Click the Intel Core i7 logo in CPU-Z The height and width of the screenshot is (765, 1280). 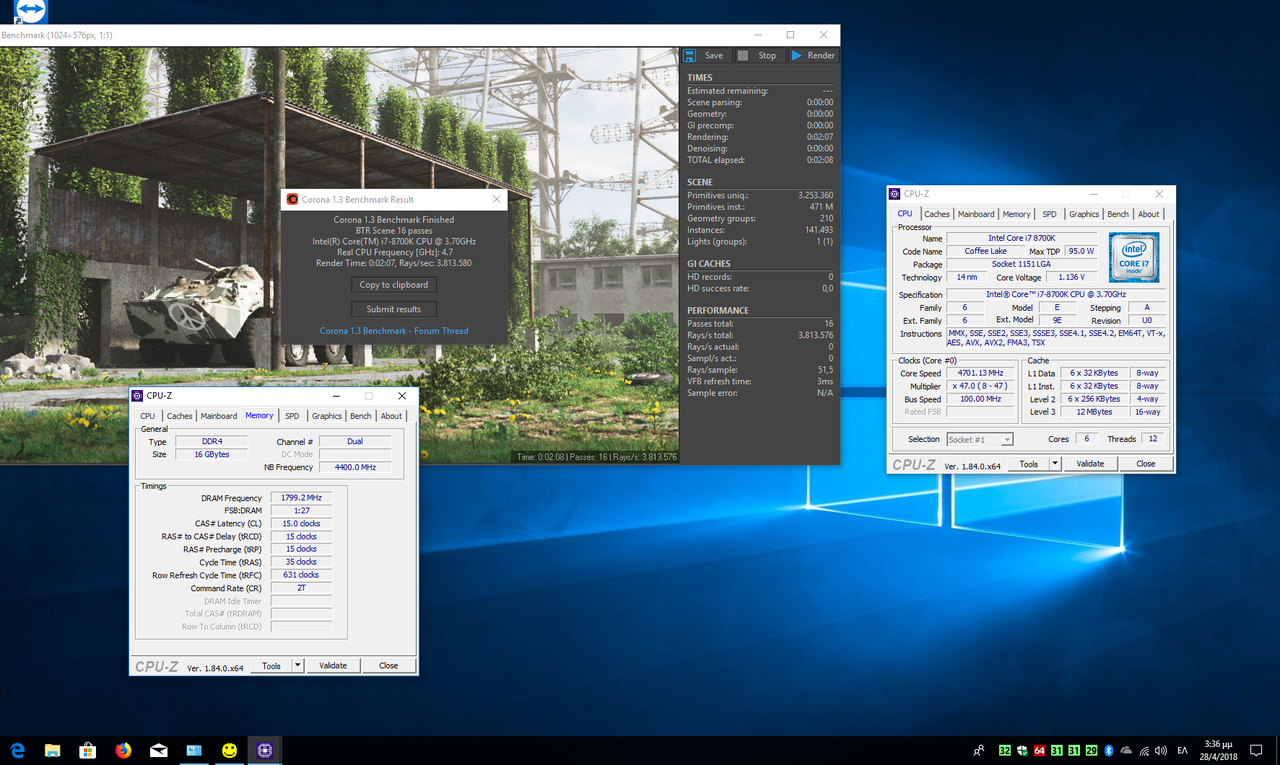coord(1134,257)
